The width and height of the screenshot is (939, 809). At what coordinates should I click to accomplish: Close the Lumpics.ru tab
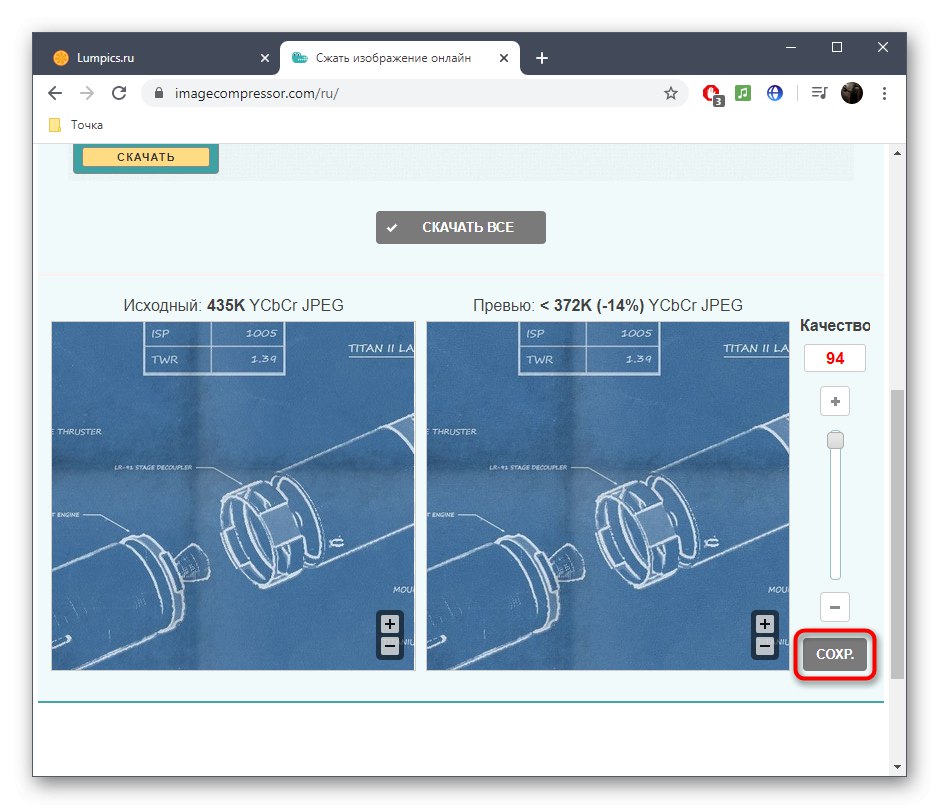(x=265, y=58)
